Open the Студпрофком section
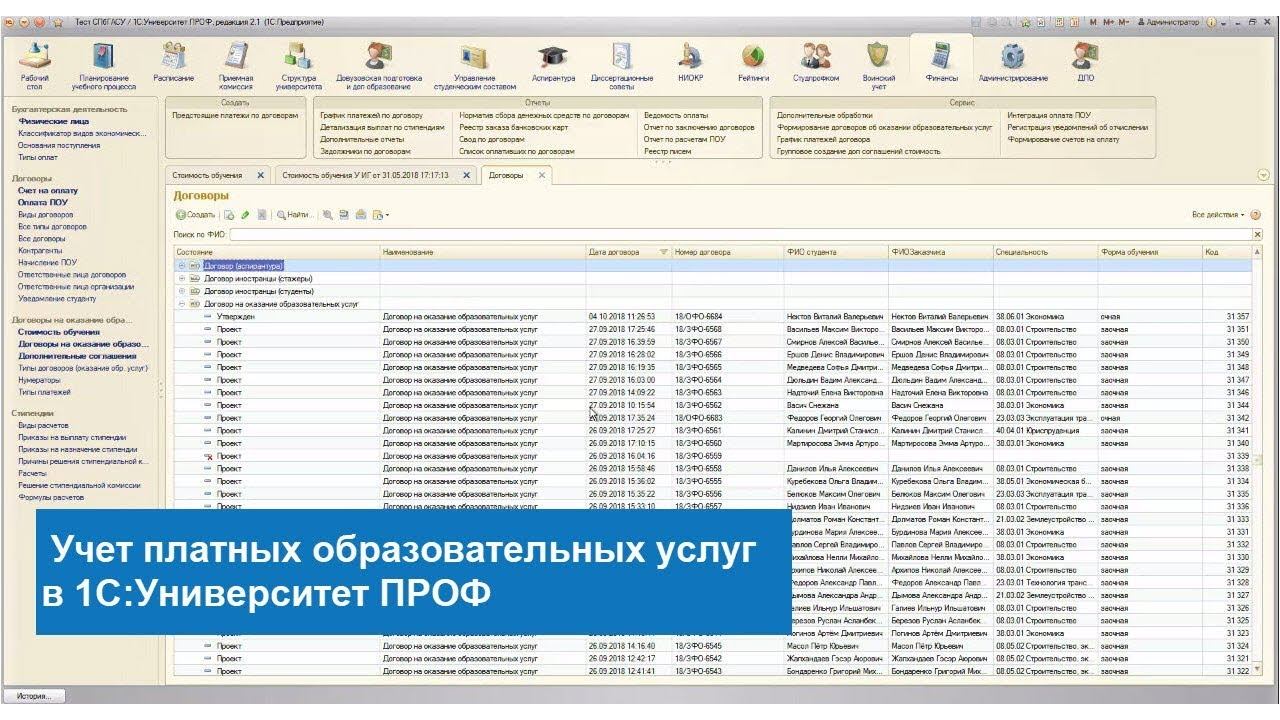This screenshot has height=720, width=1280. pos(815,60)
